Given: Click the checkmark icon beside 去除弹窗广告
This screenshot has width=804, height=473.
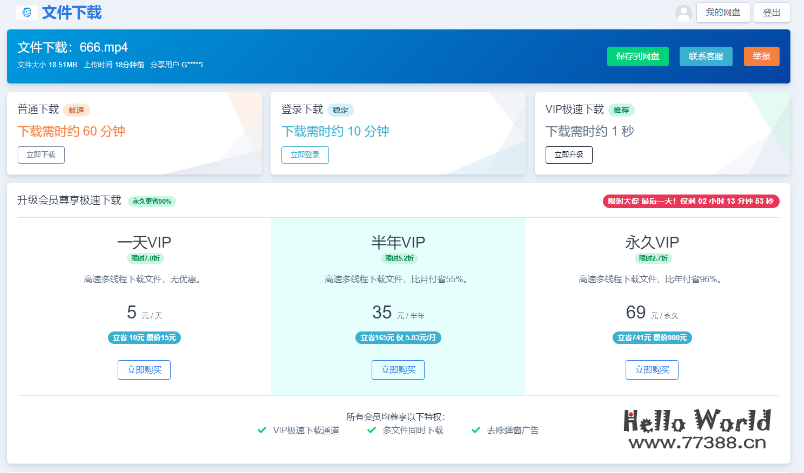Looking at the screenshot, I should (x=476, y=430).
